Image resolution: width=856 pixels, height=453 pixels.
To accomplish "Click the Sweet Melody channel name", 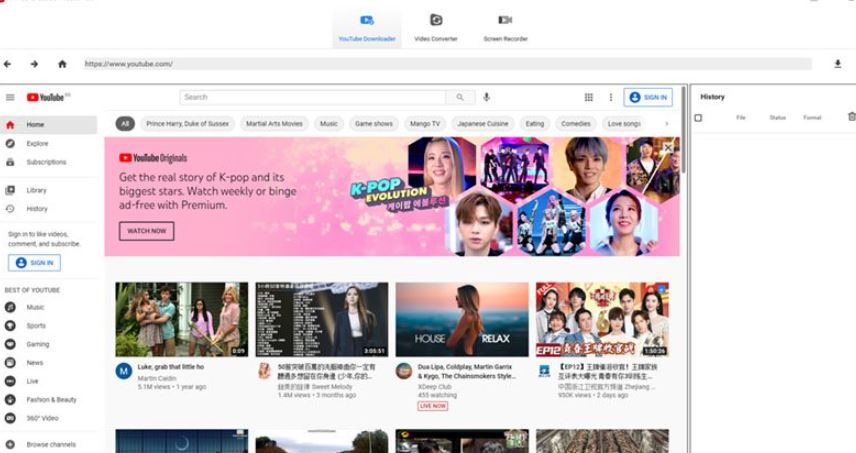I will [315, 386].
